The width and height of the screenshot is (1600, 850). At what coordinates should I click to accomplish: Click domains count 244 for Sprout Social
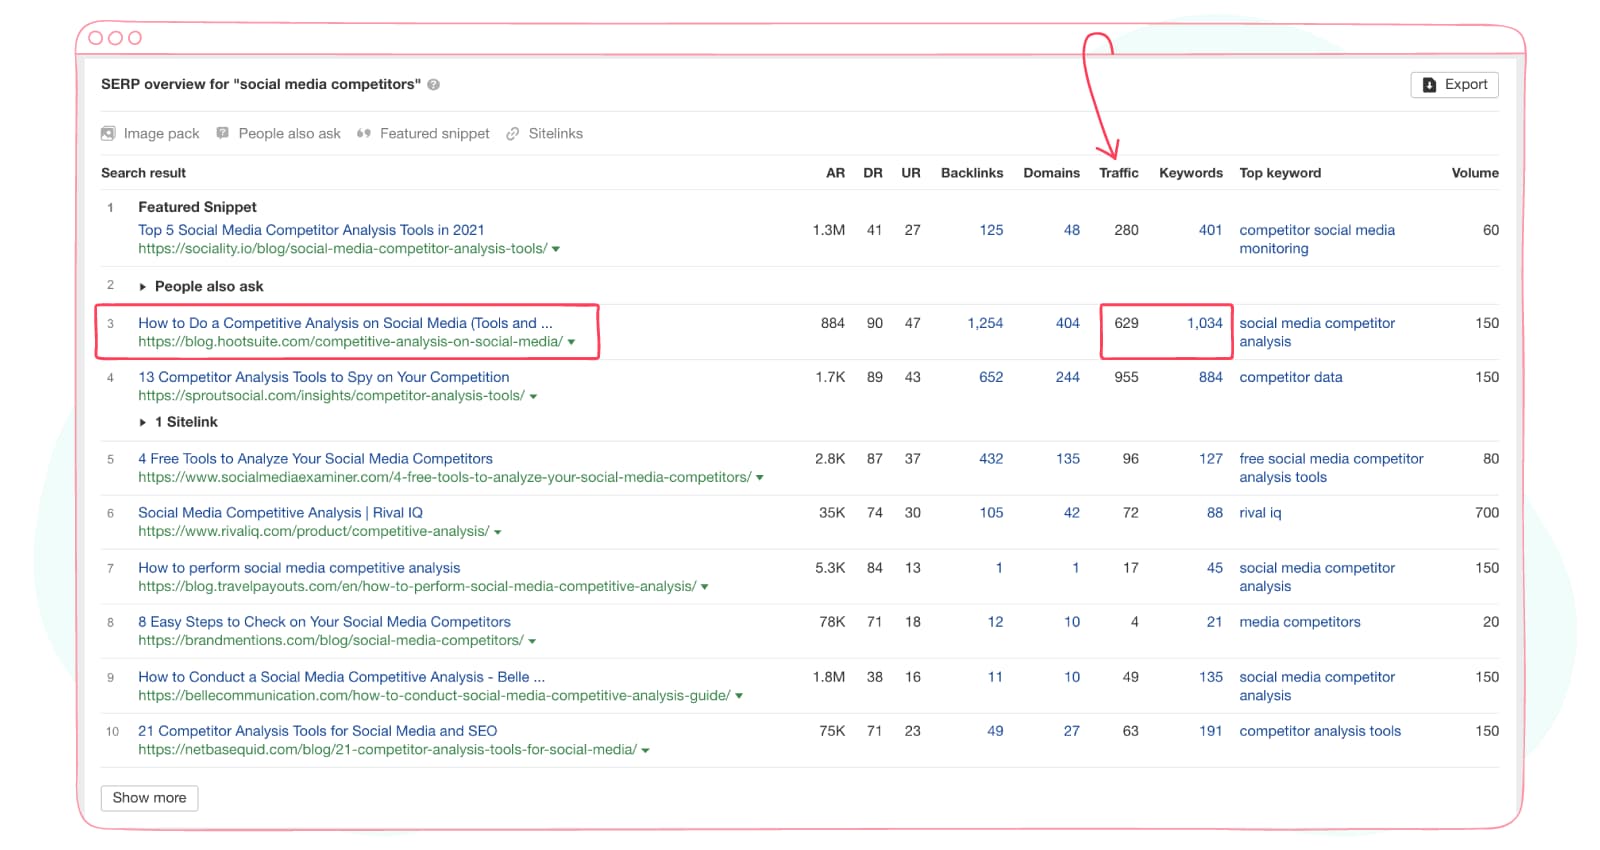click(x=1068, y=377)
